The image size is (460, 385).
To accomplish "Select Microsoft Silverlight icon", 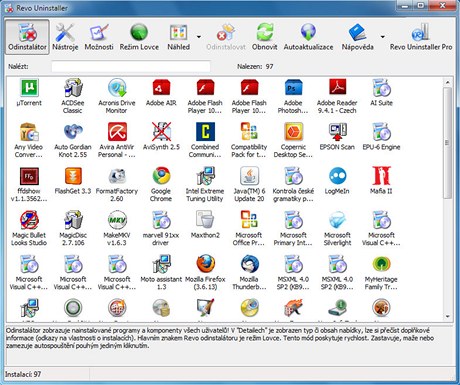I will 337,220.
